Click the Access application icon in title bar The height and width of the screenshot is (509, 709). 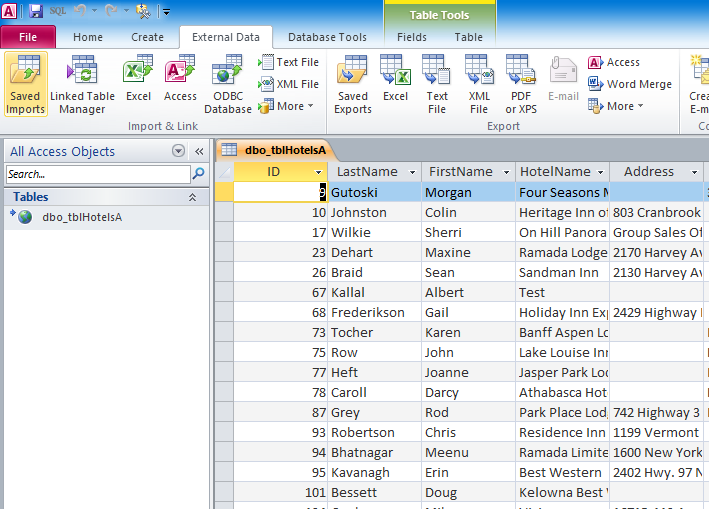(9, 11)
